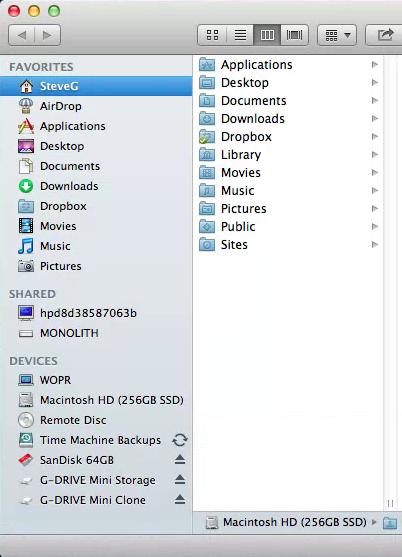The width and height of the screenshot is (402, 557).
Task: Click the Share toolbar button
Action: [x=385, y=35]
